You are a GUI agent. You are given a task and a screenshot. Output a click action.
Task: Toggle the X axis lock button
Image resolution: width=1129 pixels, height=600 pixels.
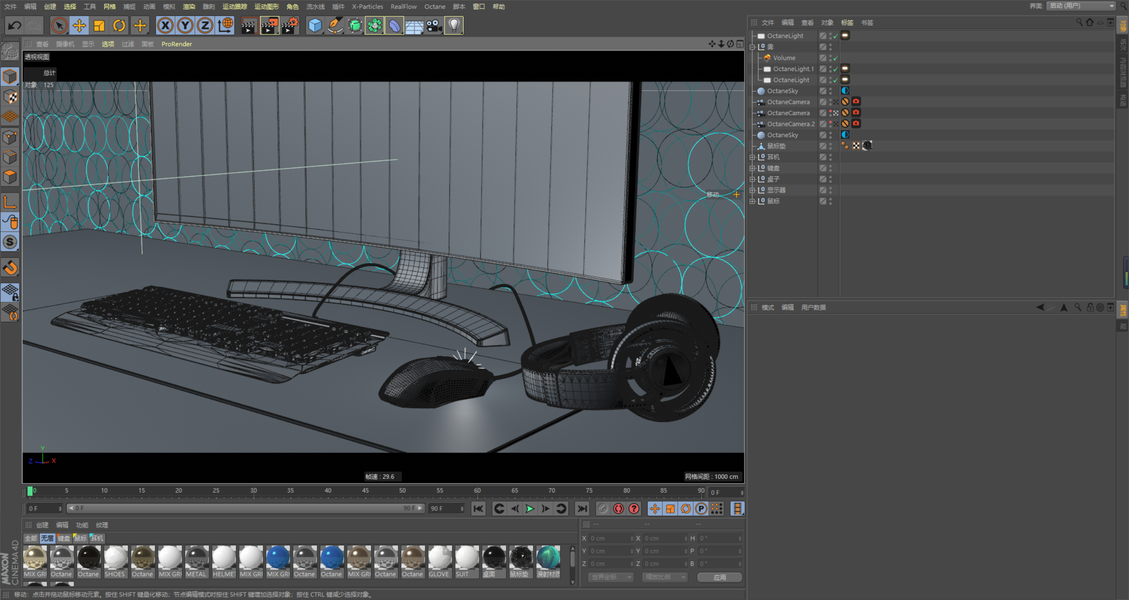[166, 25]
